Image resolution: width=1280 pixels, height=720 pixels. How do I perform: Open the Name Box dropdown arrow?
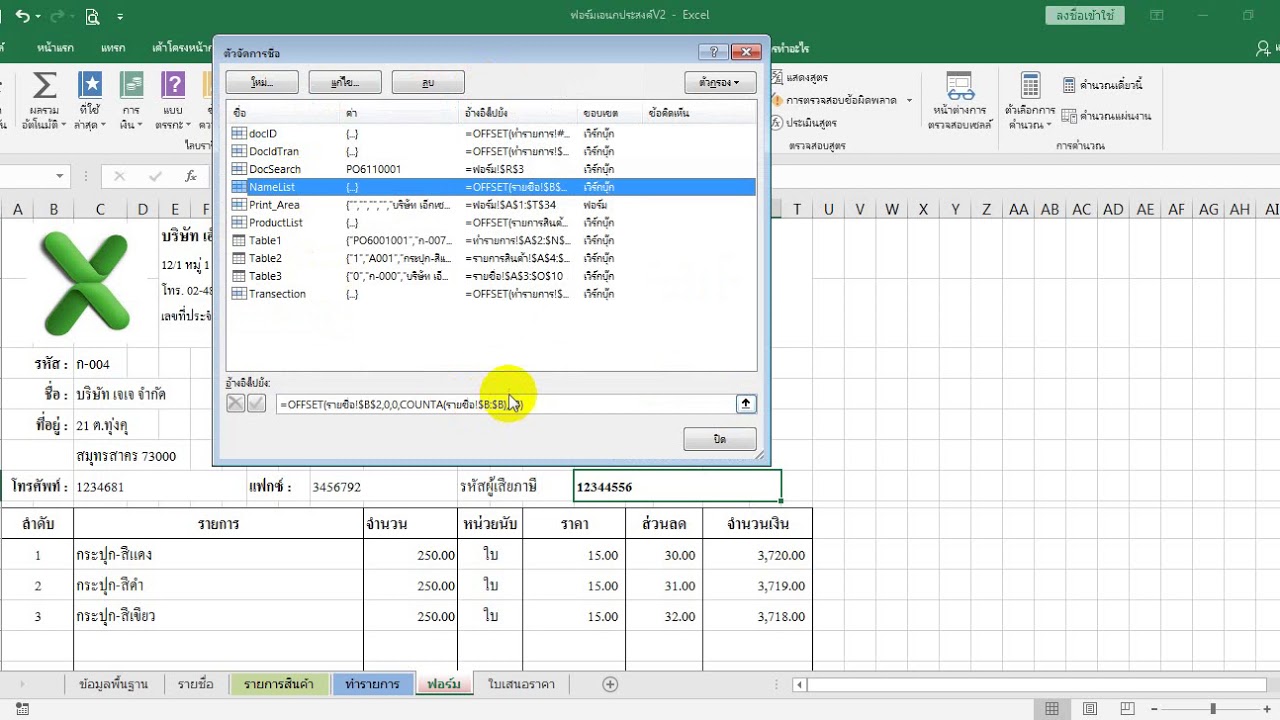60,177
